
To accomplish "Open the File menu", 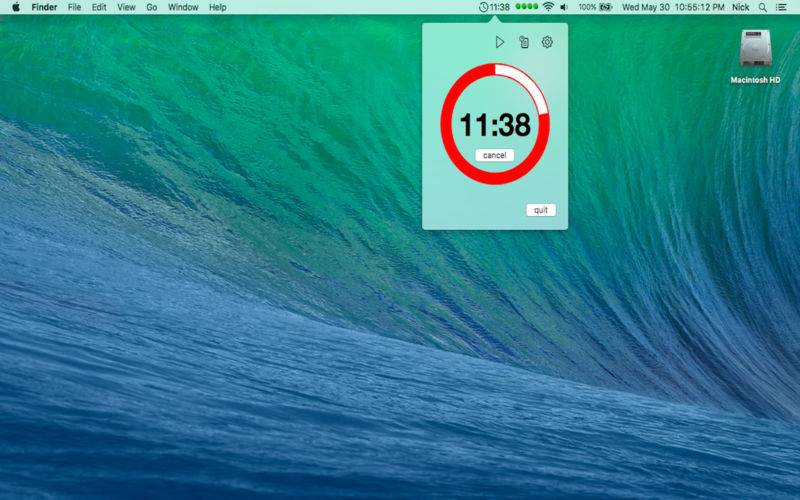I will 74,7.
